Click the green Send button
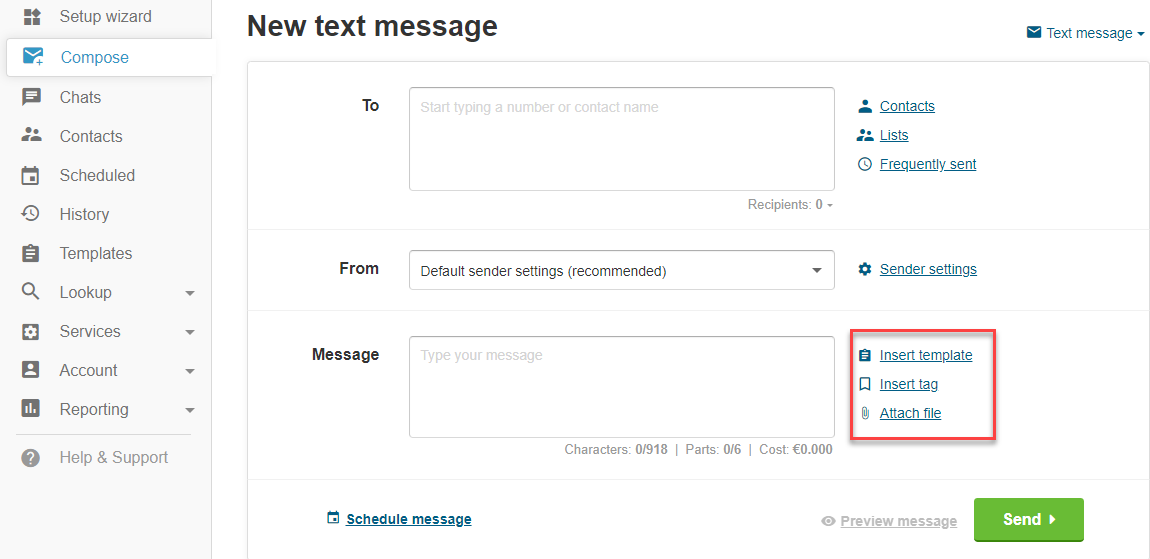 click(1028, 519)
